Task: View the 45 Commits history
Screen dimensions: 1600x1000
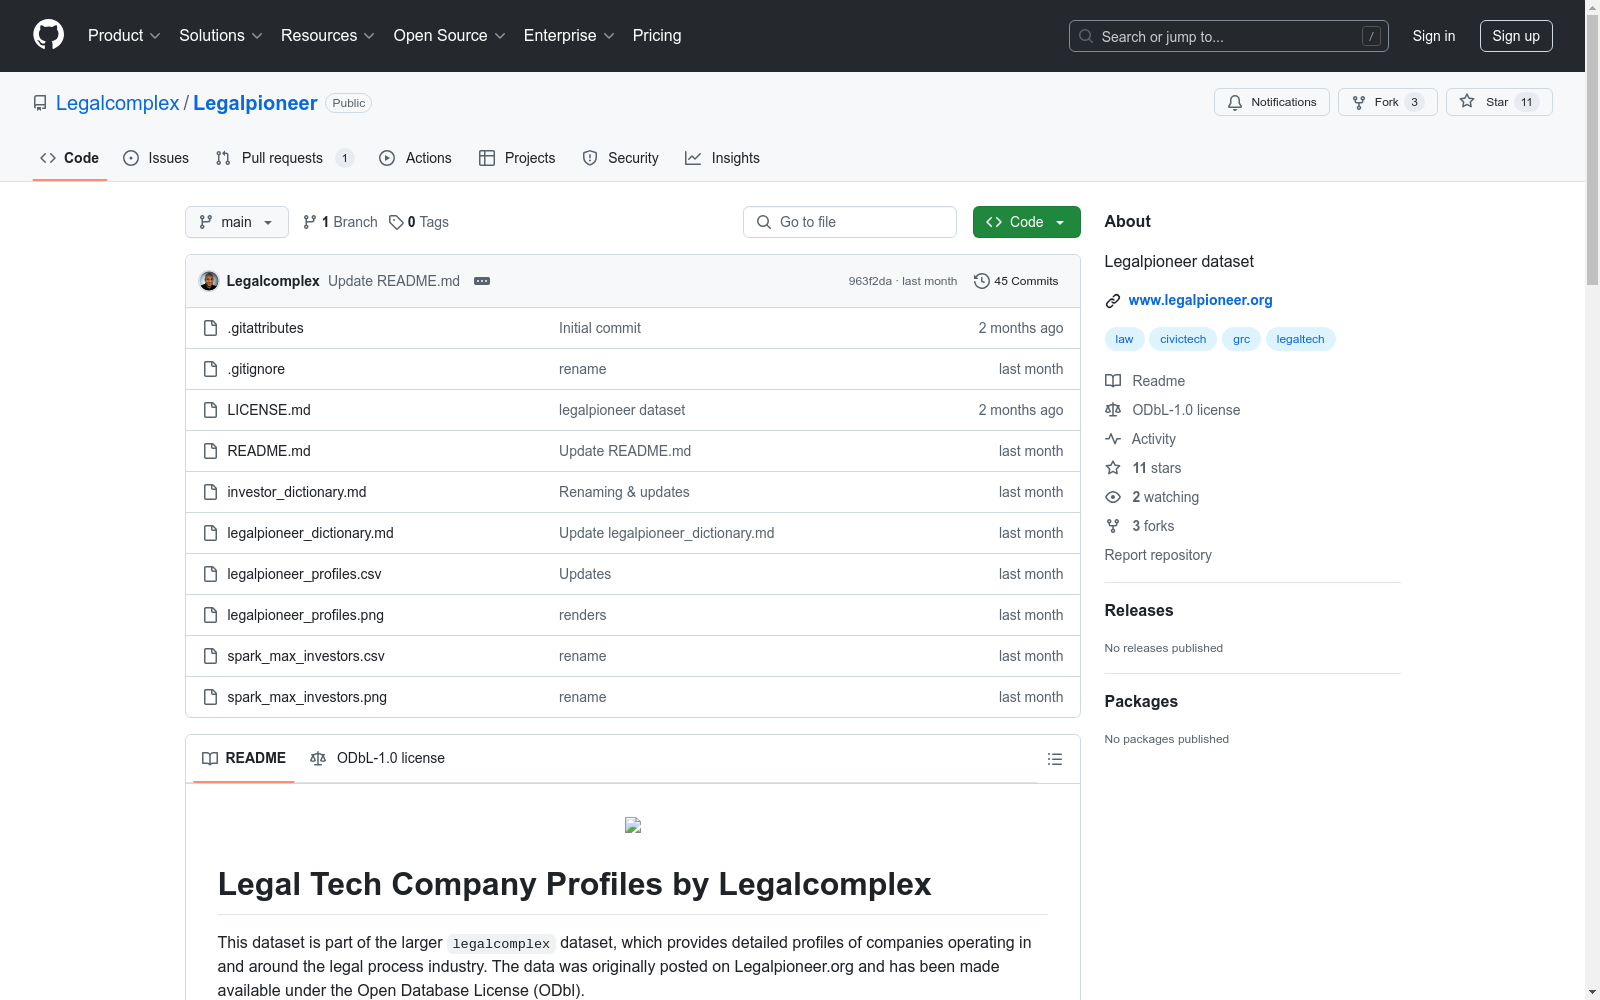Action: tap(1016, 281)
